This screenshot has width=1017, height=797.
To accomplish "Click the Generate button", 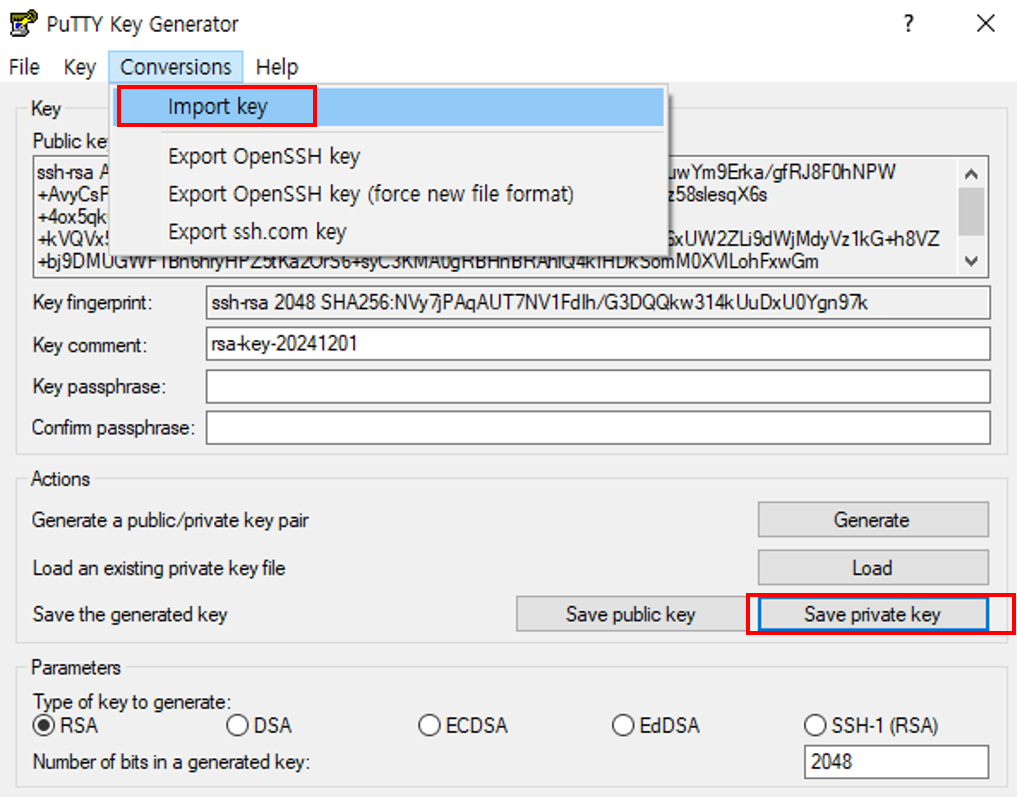I will tap(873, 519).
